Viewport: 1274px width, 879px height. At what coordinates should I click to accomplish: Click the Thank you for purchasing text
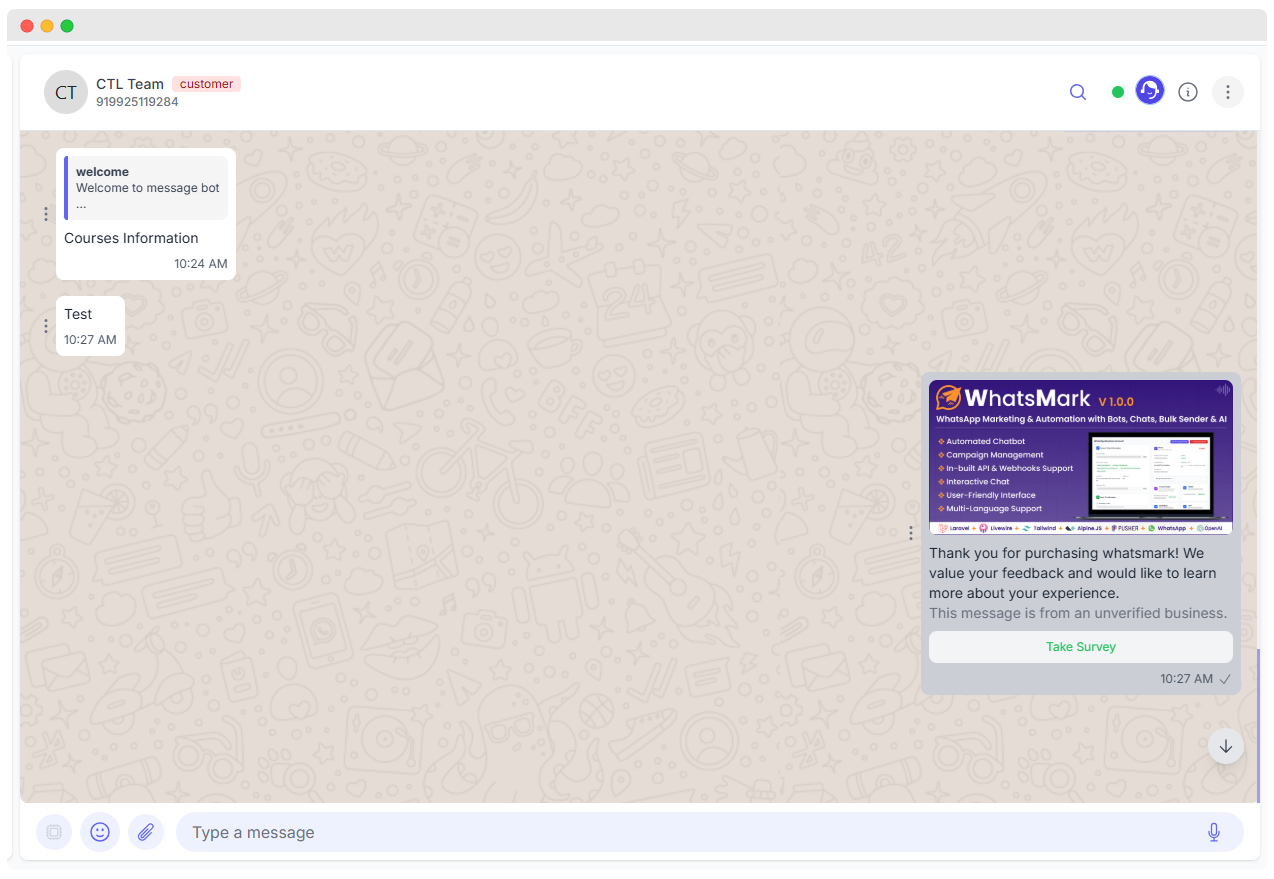tap(1073, 573)
